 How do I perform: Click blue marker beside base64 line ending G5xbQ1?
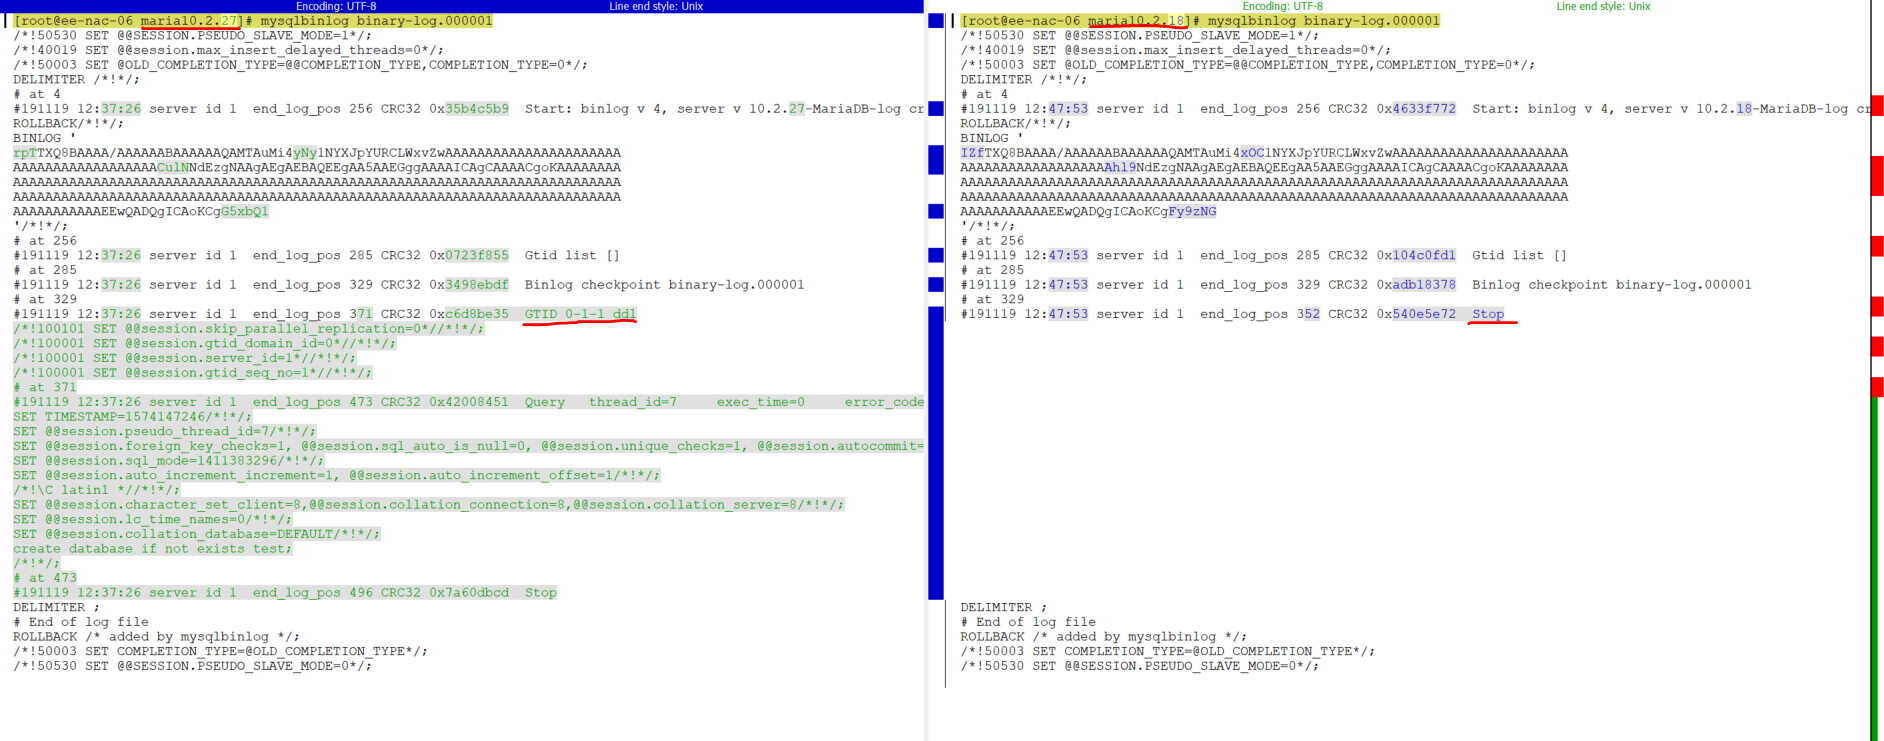pos(935,211)
